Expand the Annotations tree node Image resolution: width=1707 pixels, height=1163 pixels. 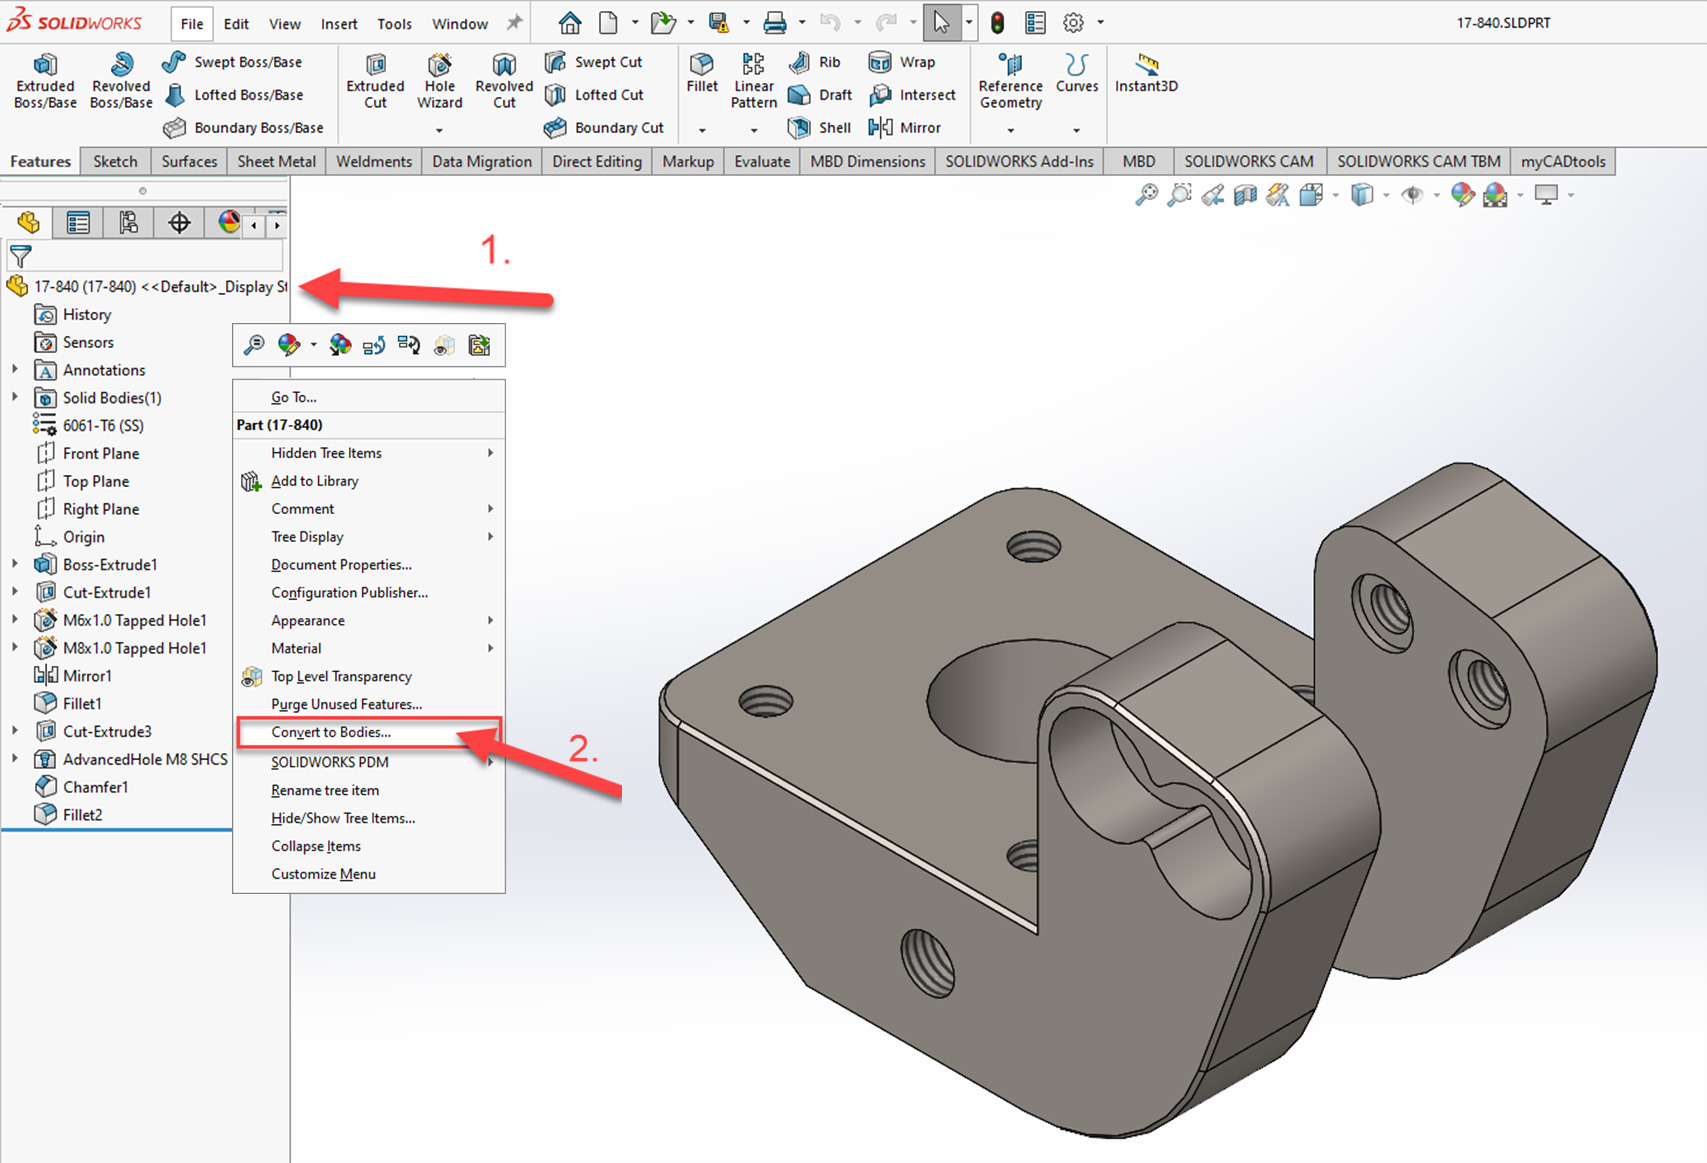coord(15,370)
